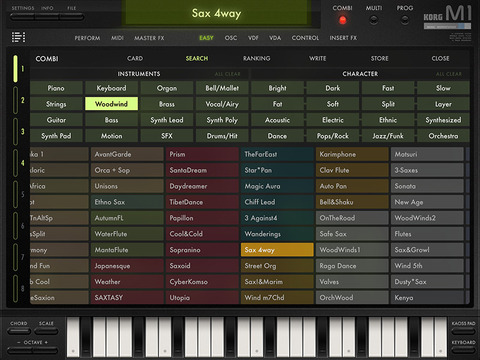Open the MASTER FX tab
This screenshot has height=360, width=480.
(149, 38)
